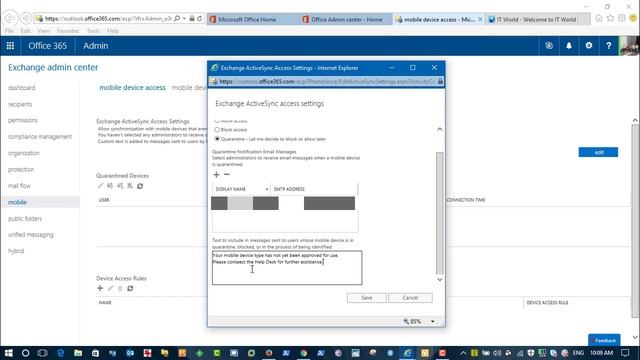Viewport: 640px width, 360px height.
Task: Click the Feedback button
Action: click(604, 340)
